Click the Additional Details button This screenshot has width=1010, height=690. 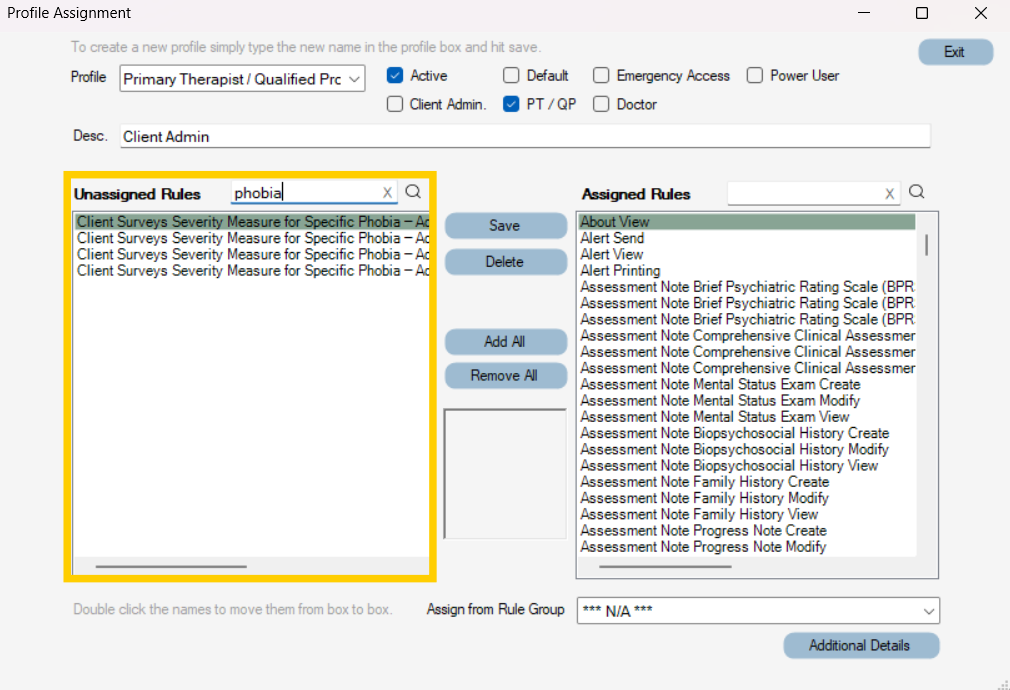point(861,645)
